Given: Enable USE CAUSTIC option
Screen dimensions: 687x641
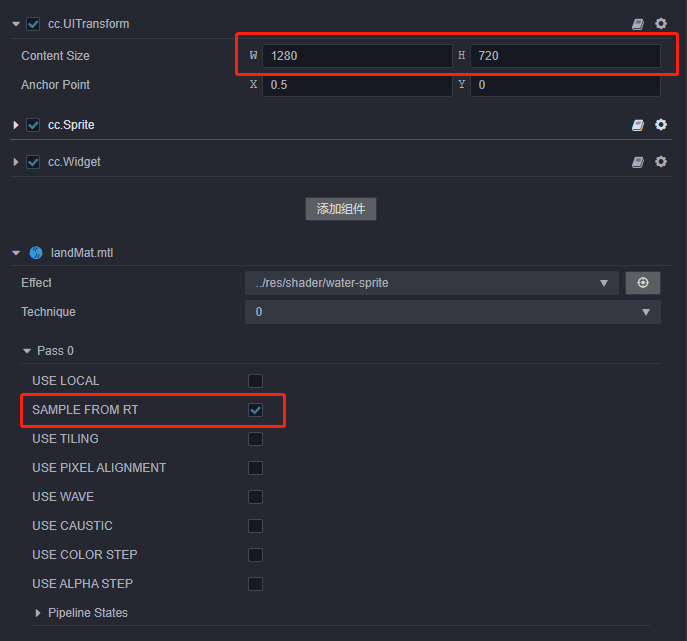Looking at the screenshot, I should tap(255, 526).
